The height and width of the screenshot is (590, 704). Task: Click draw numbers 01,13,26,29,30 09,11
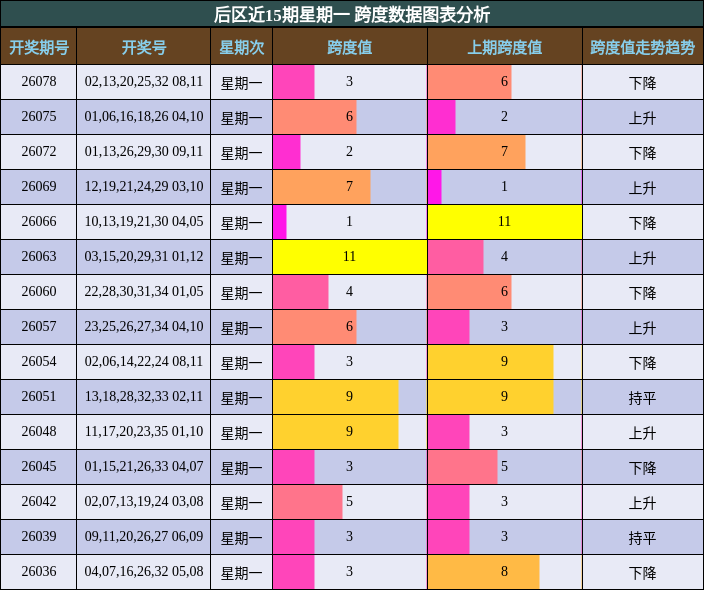(x=144, y=151)
